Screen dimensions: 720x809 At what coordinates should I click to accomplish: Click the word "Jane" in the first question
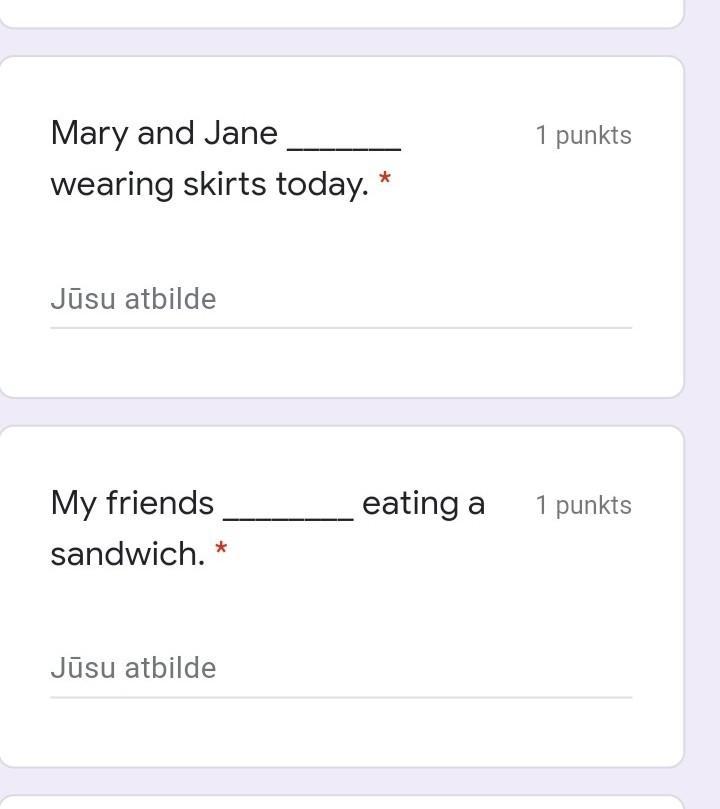[241, 134]
